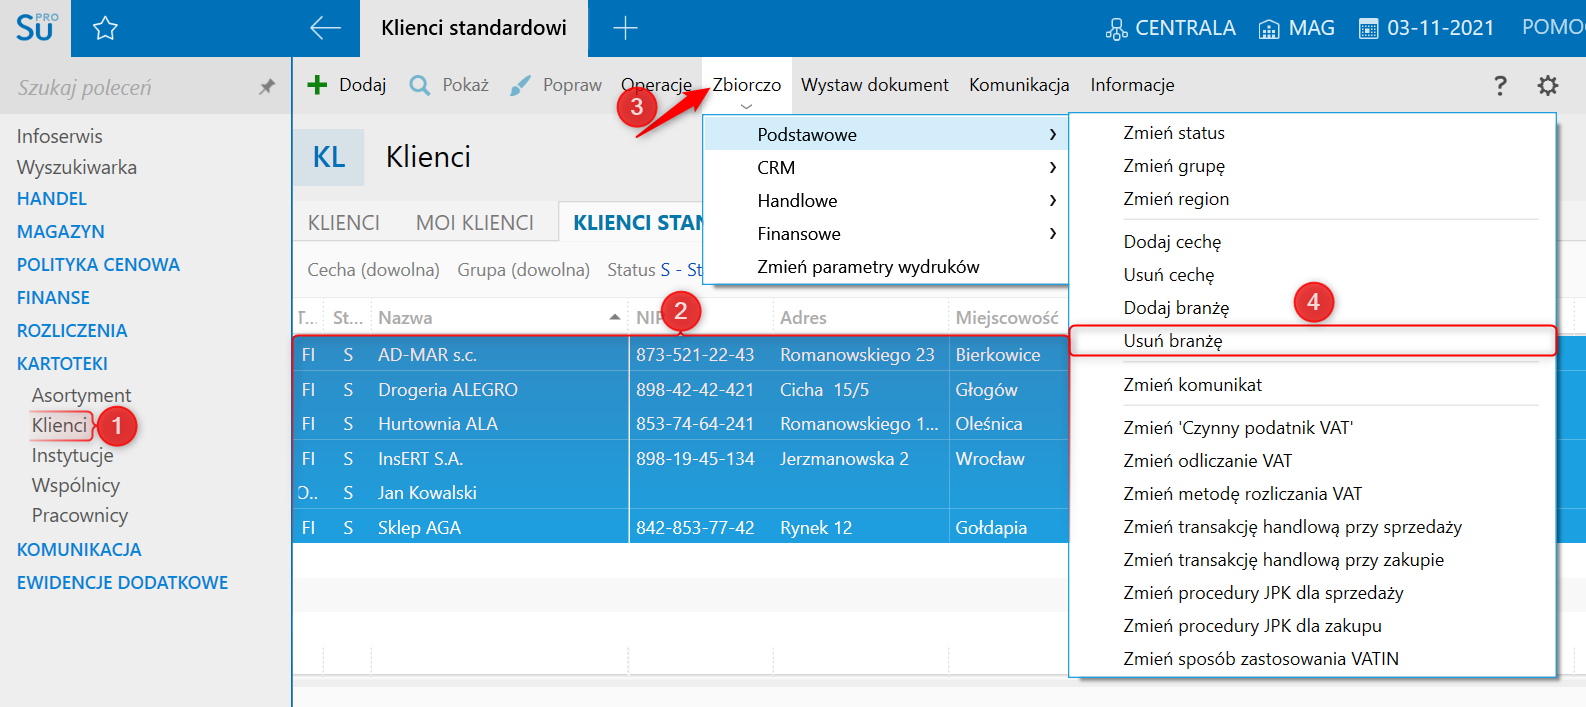Switch to the KLIENCI tab
The image size is (1586, 707).
coord(344,223)
